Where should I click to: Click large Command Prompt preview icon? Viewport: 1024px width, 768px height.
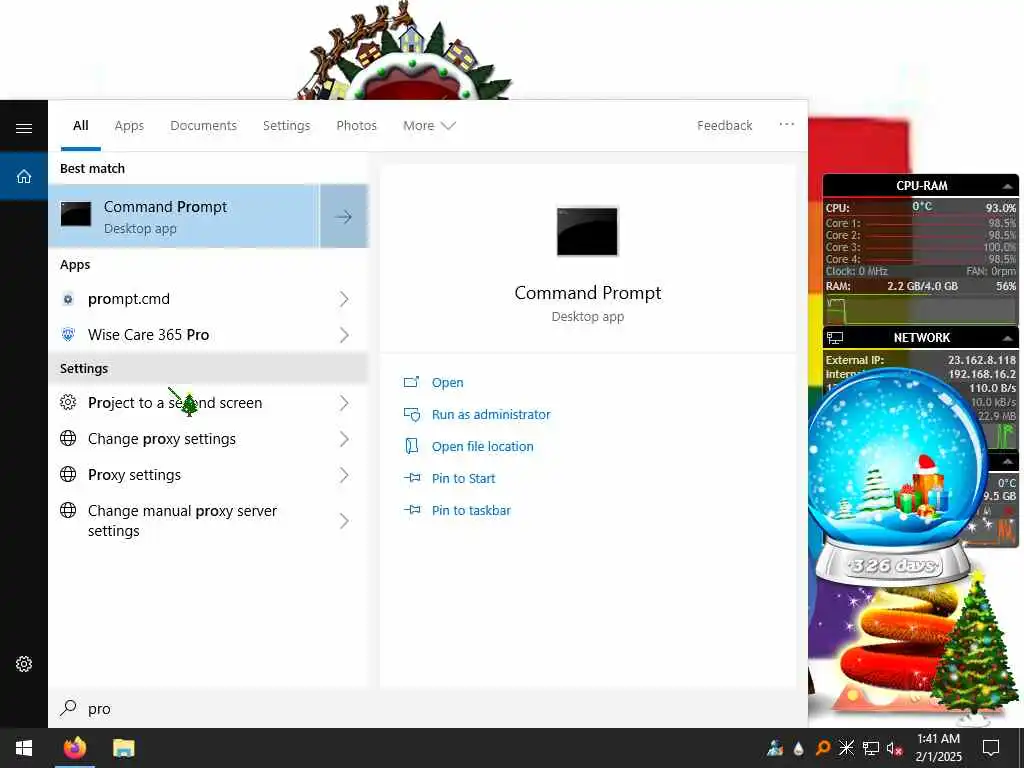[587, 232]
